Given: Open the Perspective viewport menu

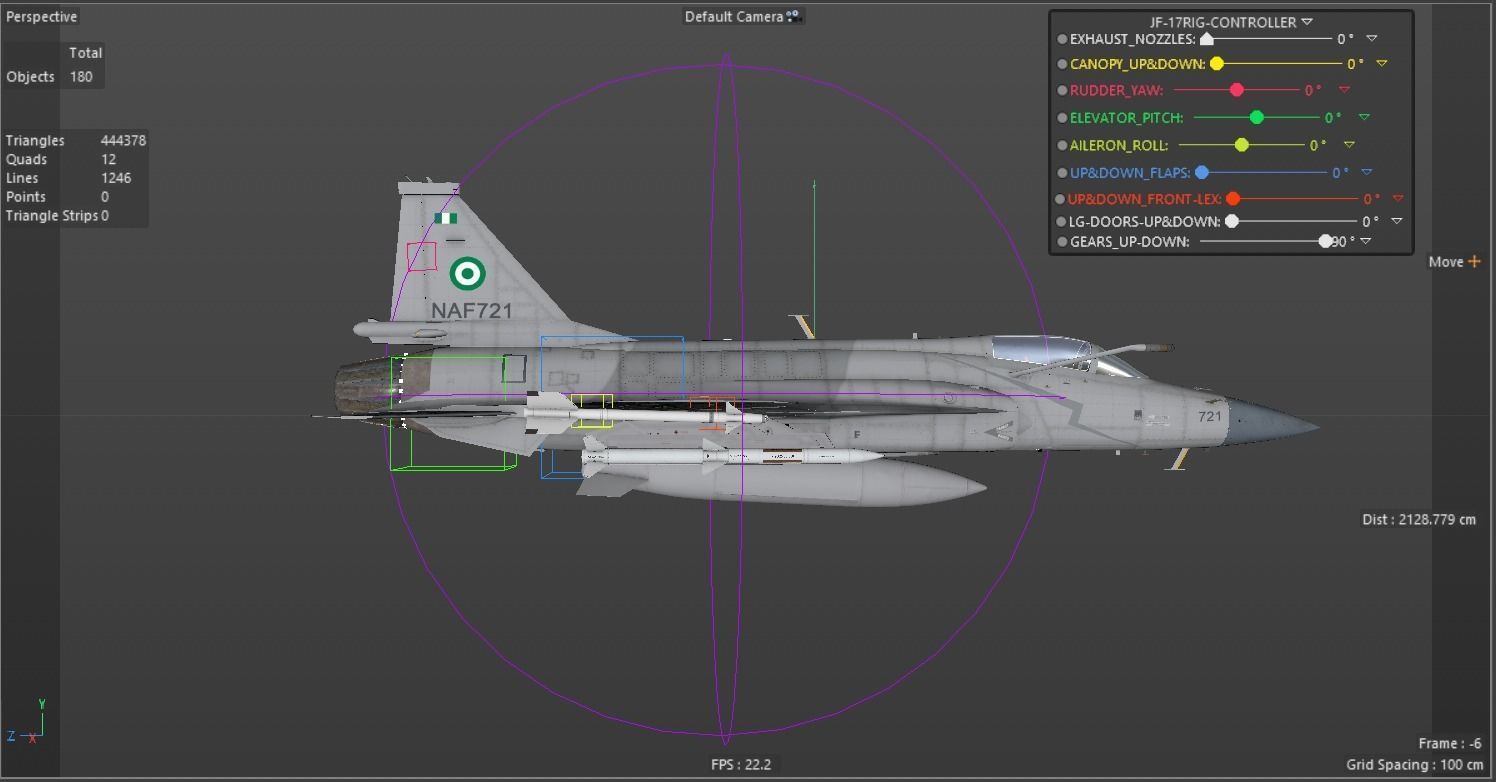Looking at the screenshot, I should (x=41, y=17).
